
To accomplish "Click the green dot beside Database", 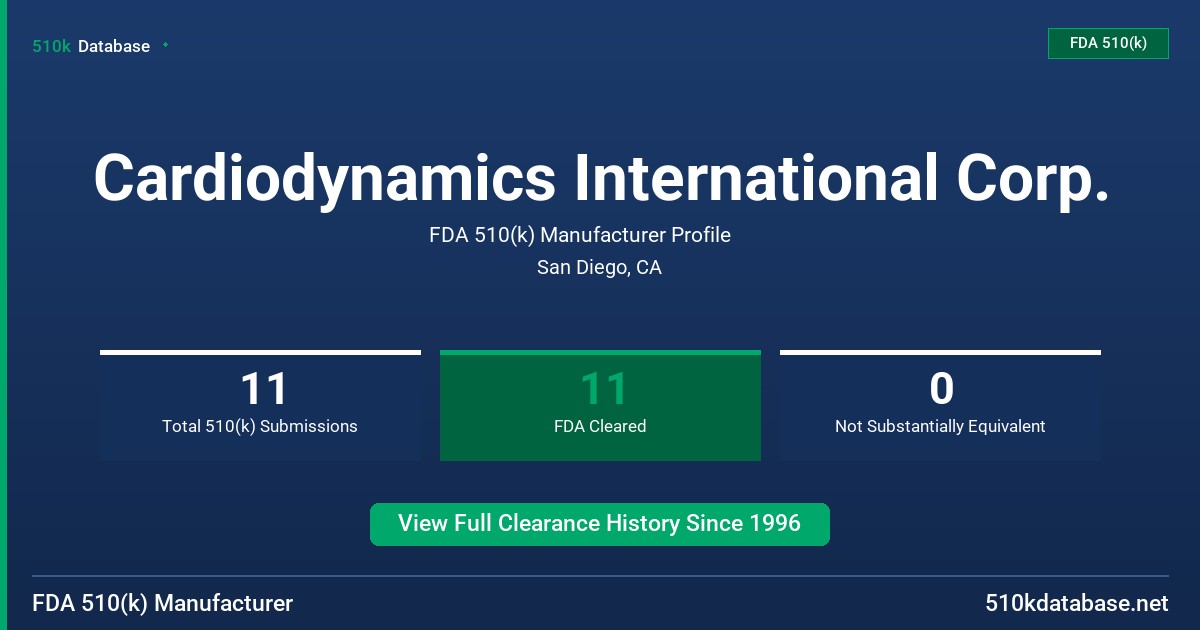I will point(165,45).
